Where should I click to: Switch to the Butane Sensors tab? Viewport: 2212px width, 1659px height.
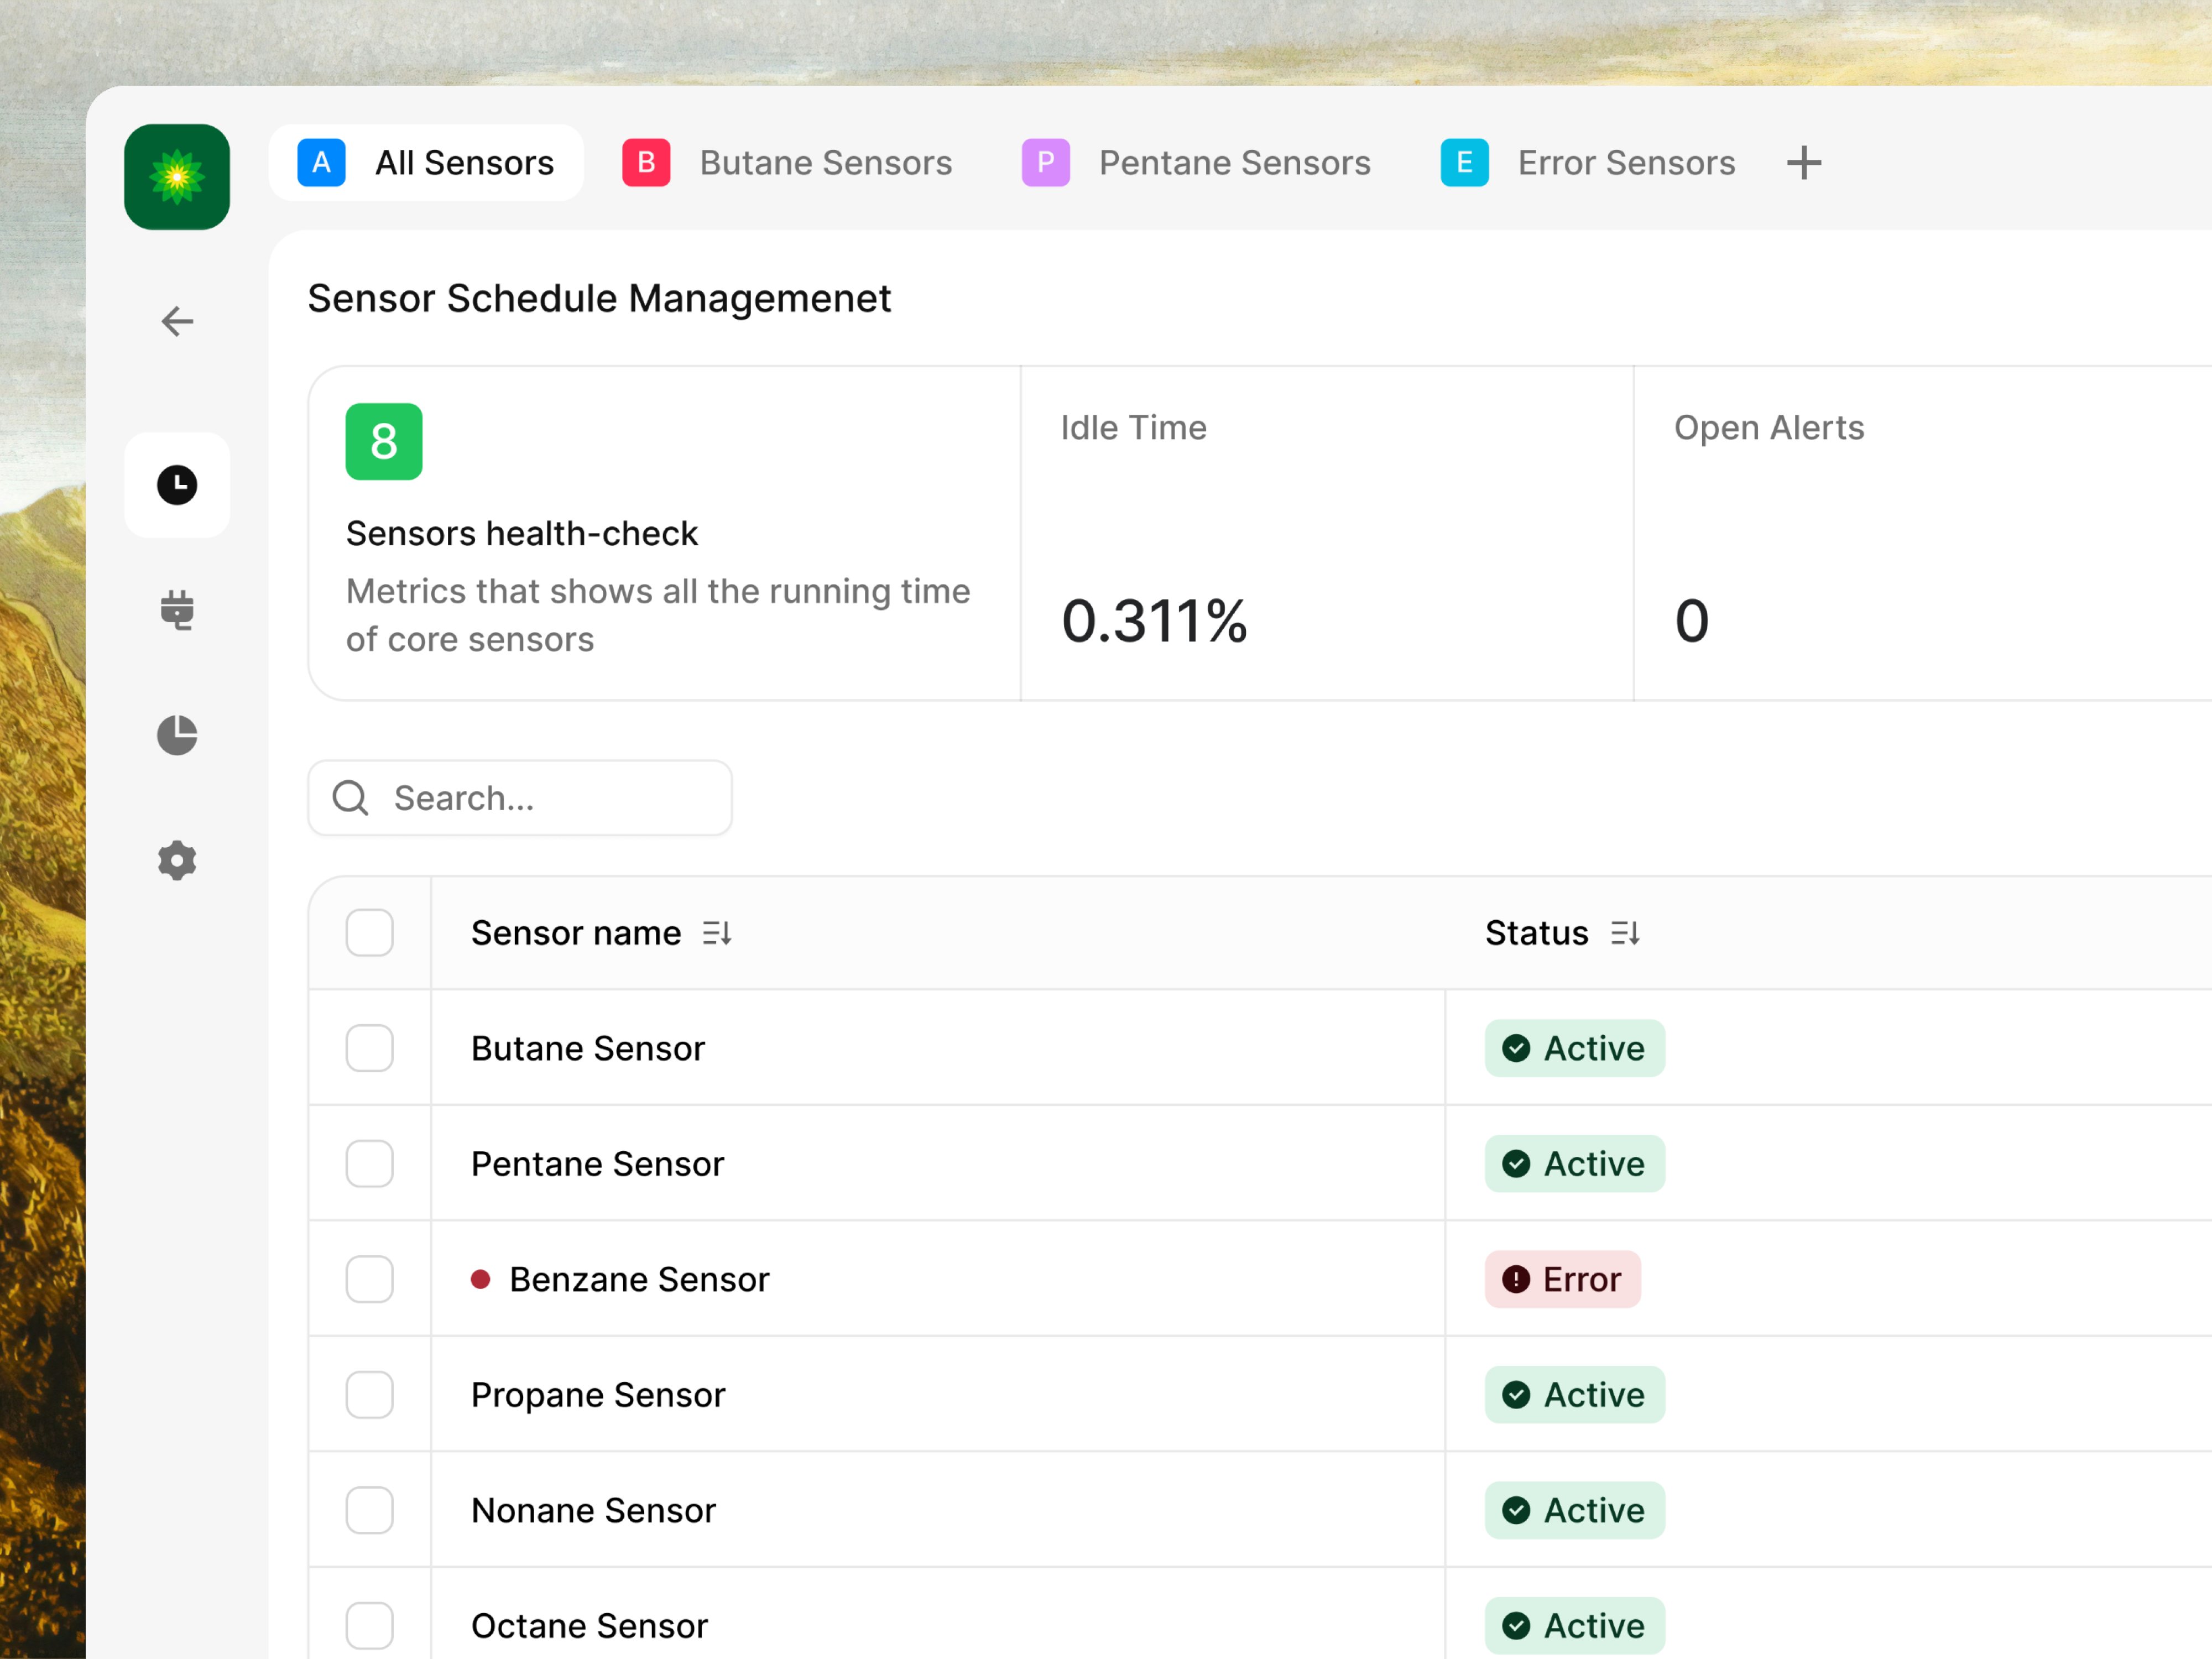point(788,163)
